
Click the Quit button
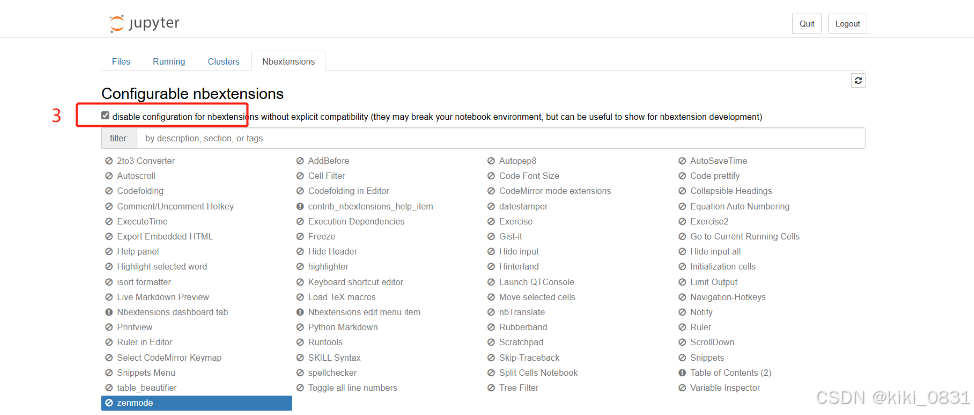[x=807, y=24]
